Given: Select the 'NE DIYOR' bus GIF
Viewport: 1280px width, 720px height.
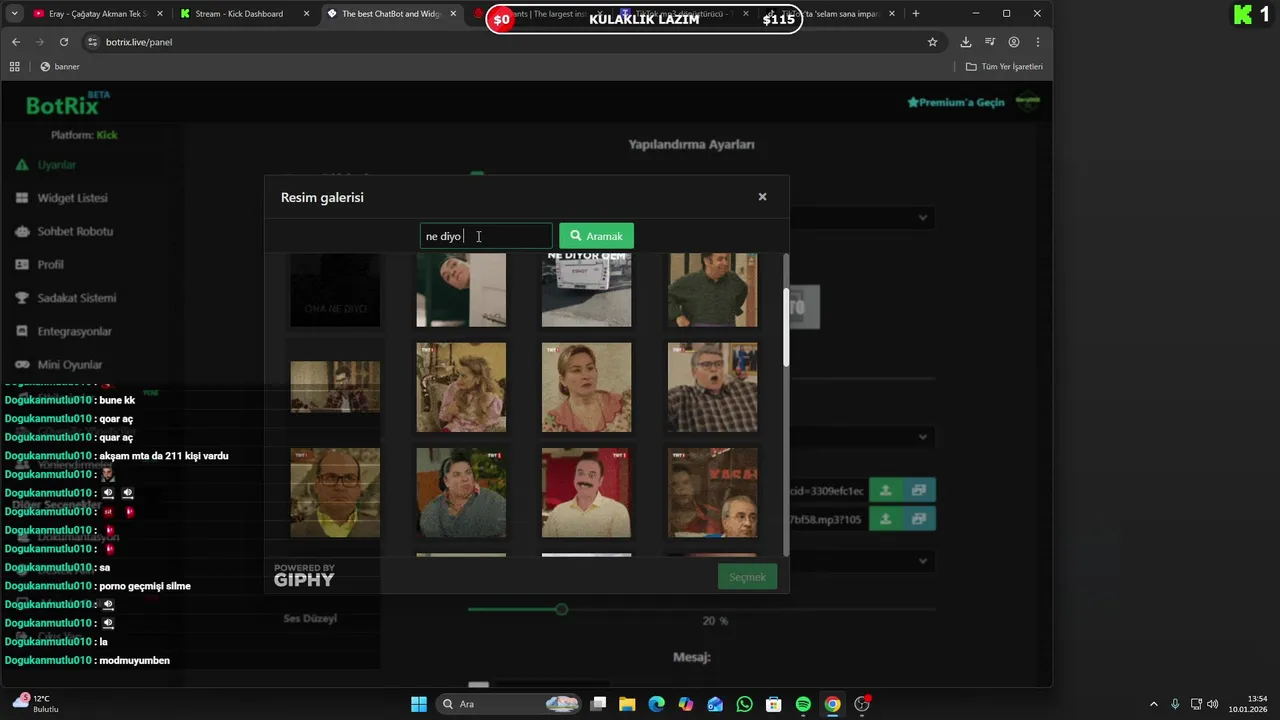Looking at the screenshot, I should pos(586,289).
